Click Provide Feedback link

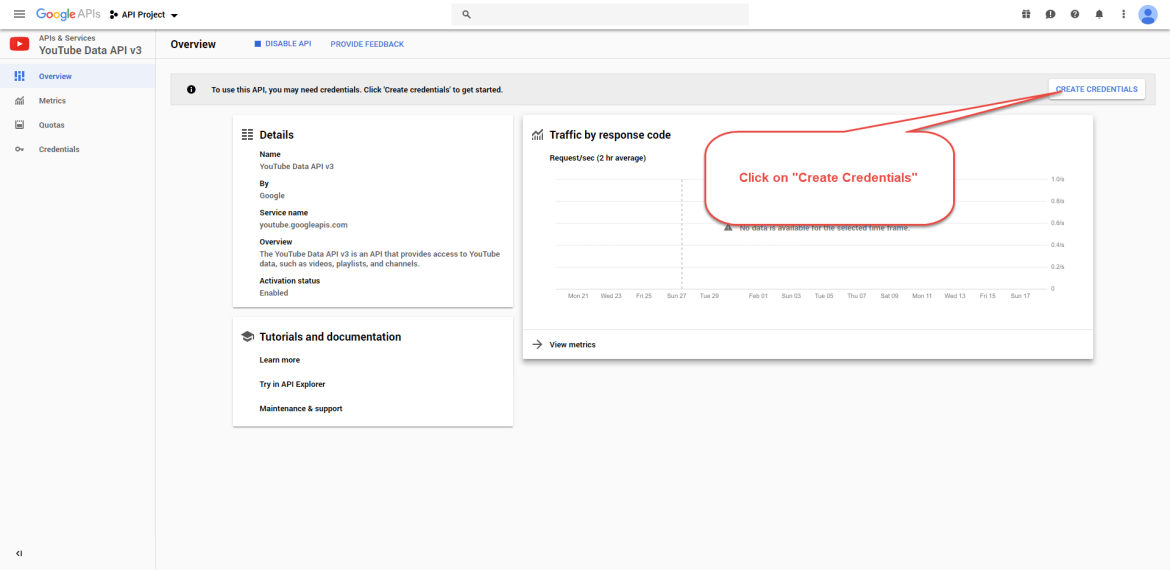[x=367, y=44]
